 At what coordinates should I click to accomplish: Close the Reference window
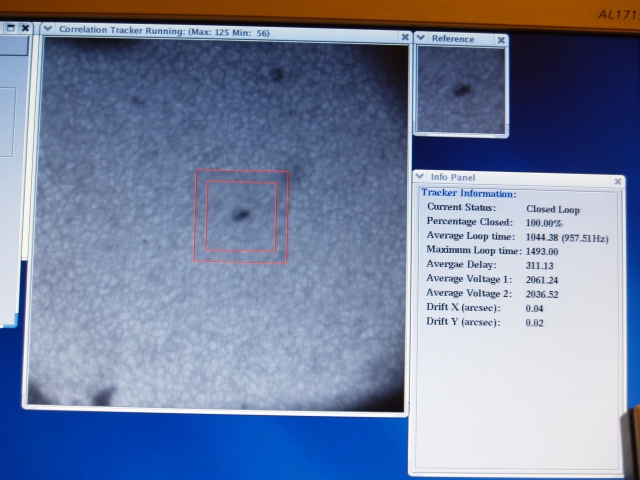pyautogui.click(x=501, y=40)
